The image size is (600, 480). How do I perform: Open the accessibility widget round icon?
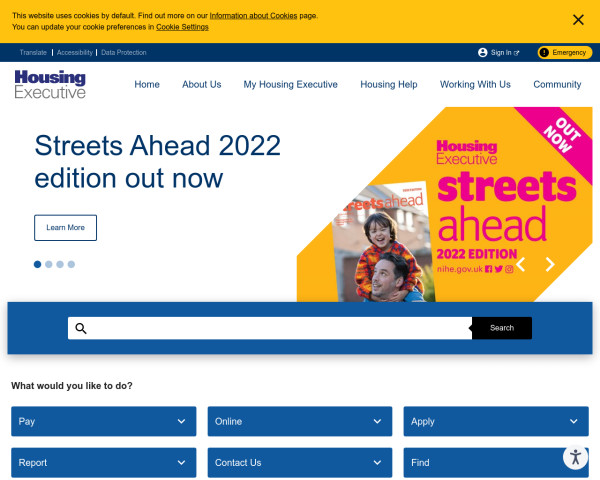[575, 457]
